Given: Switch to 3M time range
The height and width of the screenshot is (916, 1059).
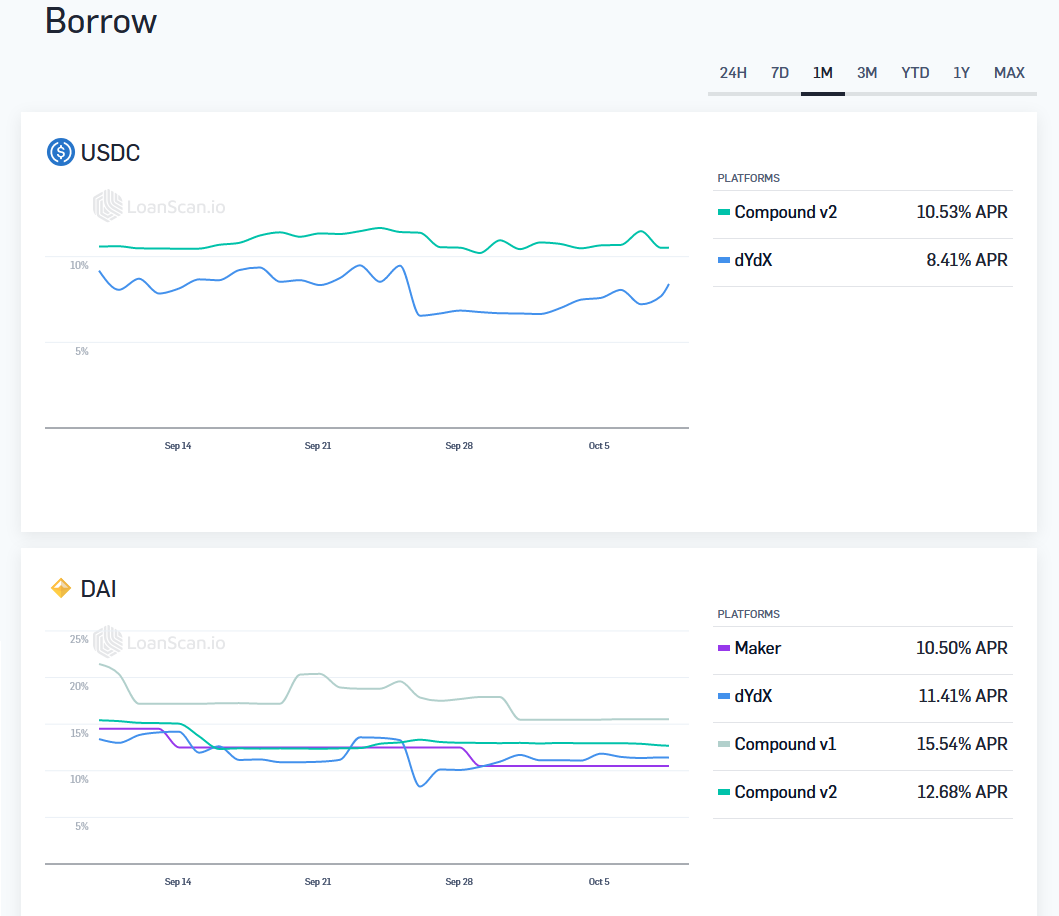Looking at the screenshot, I should 867,73.
